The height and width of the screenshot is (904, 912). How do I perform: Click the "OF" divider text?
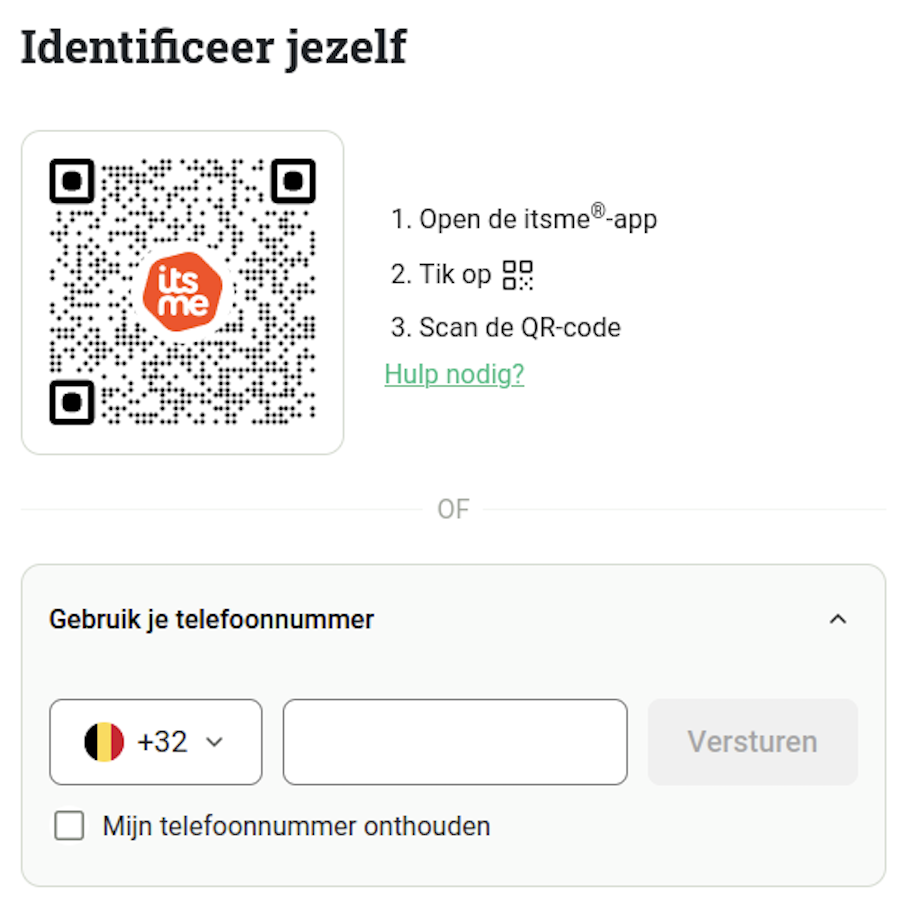coord(453,510)
